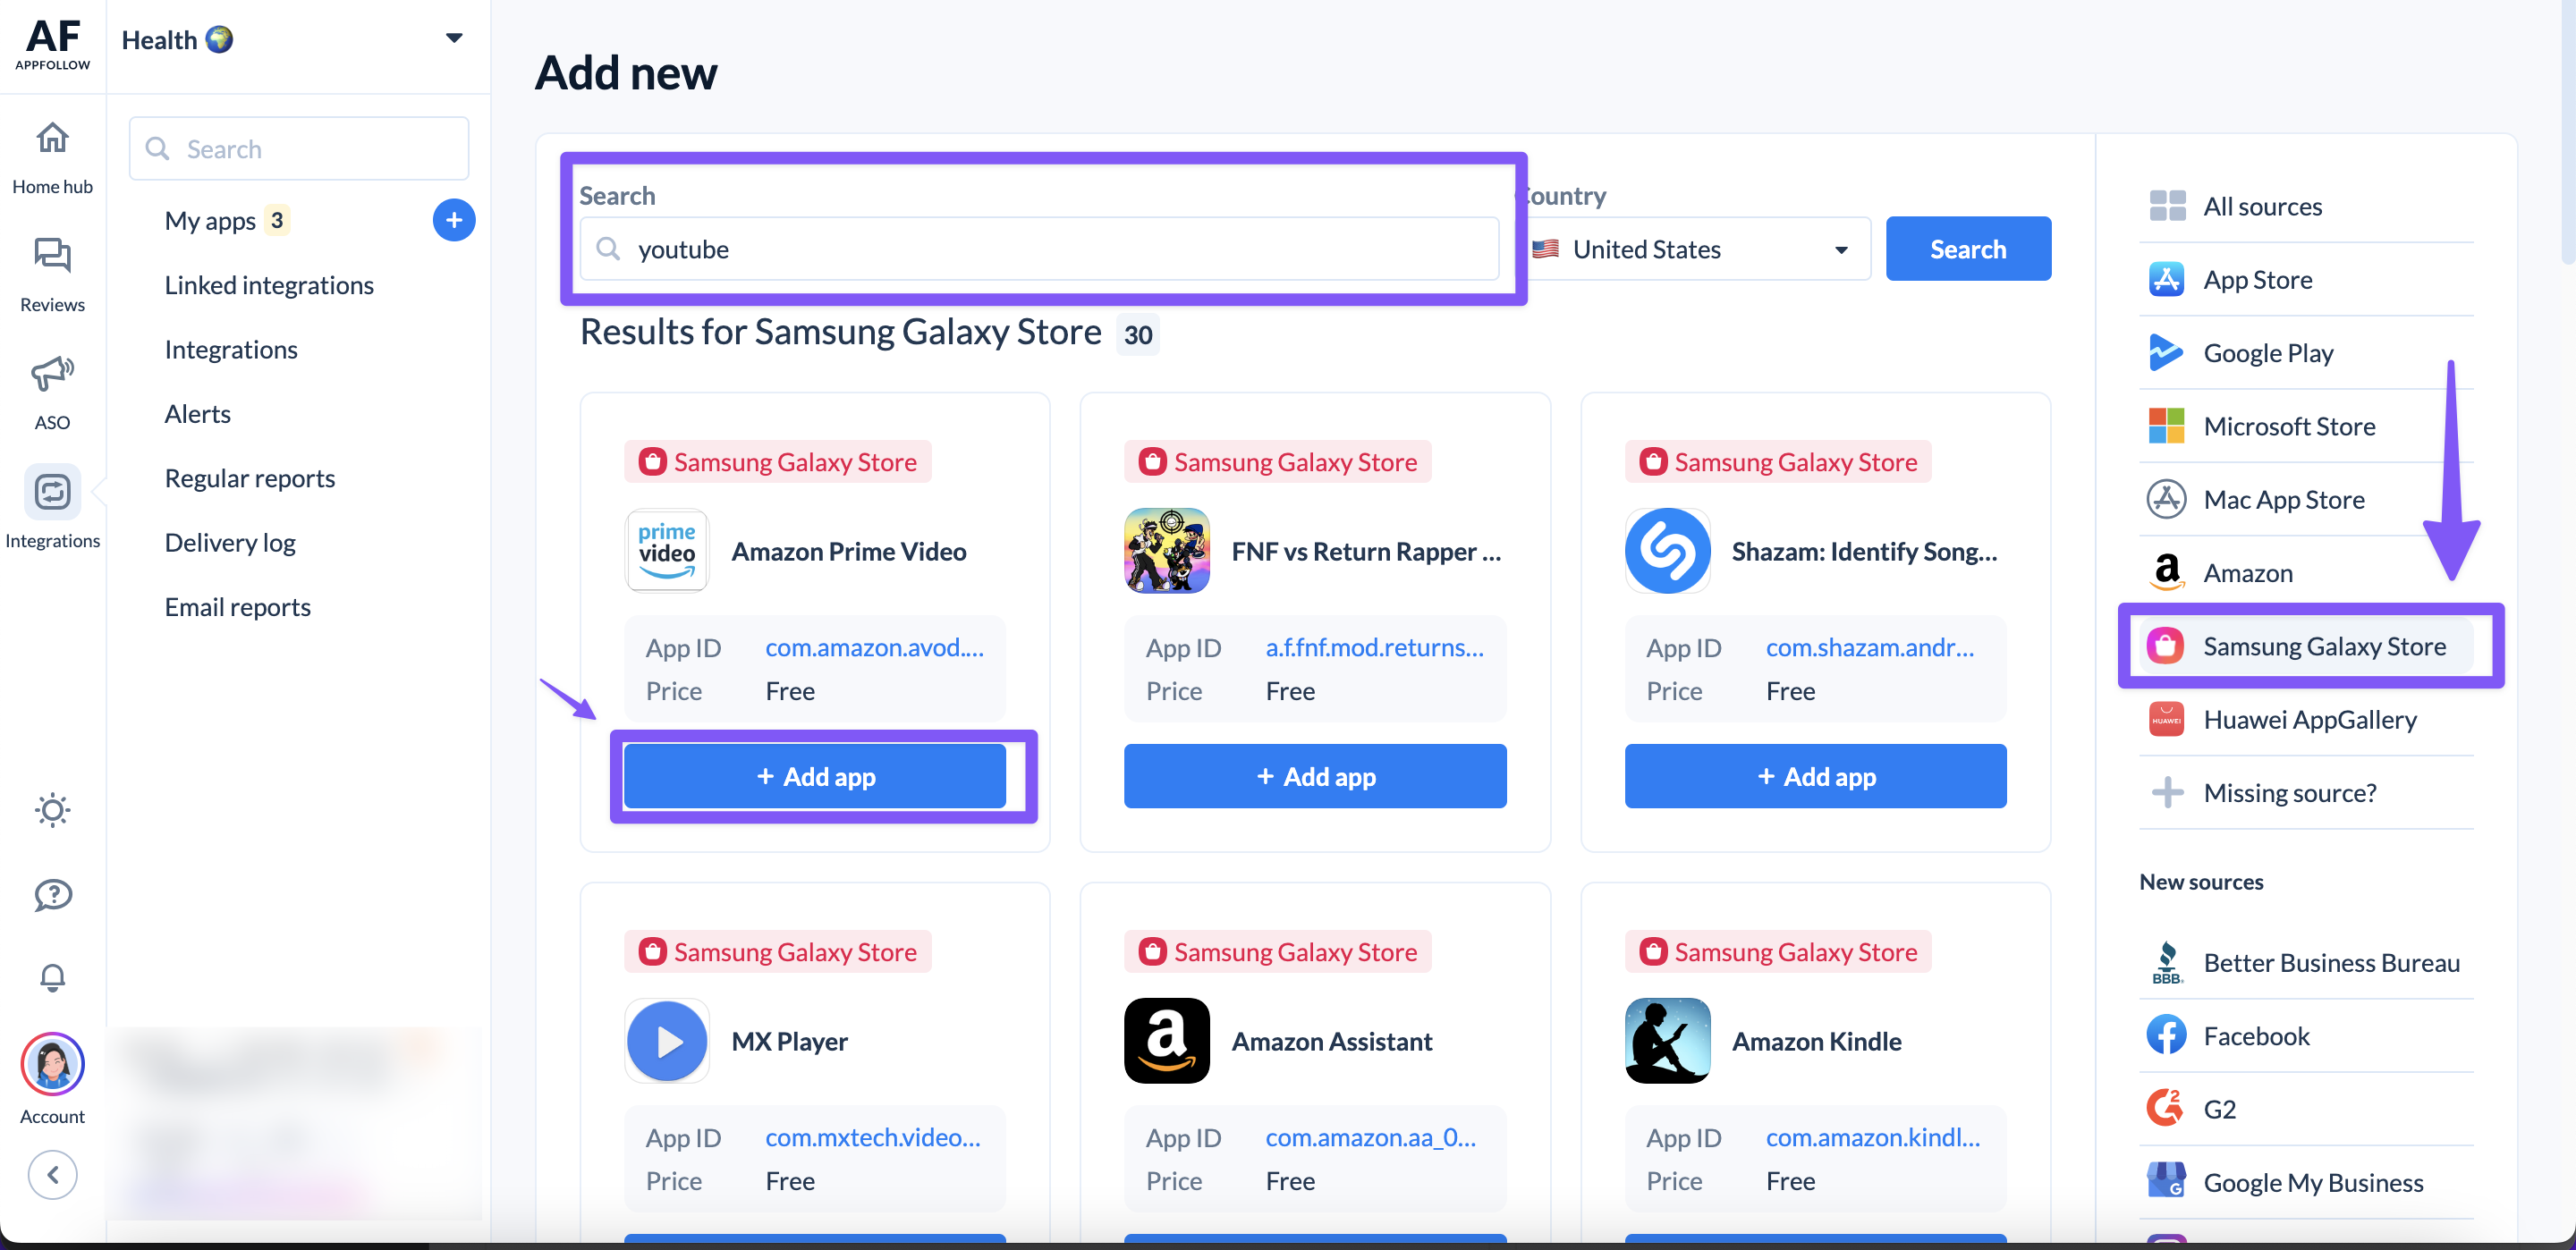Click the sidebar Search field
Viewport: 2576px width, 1250px height.
click(299, 149)
